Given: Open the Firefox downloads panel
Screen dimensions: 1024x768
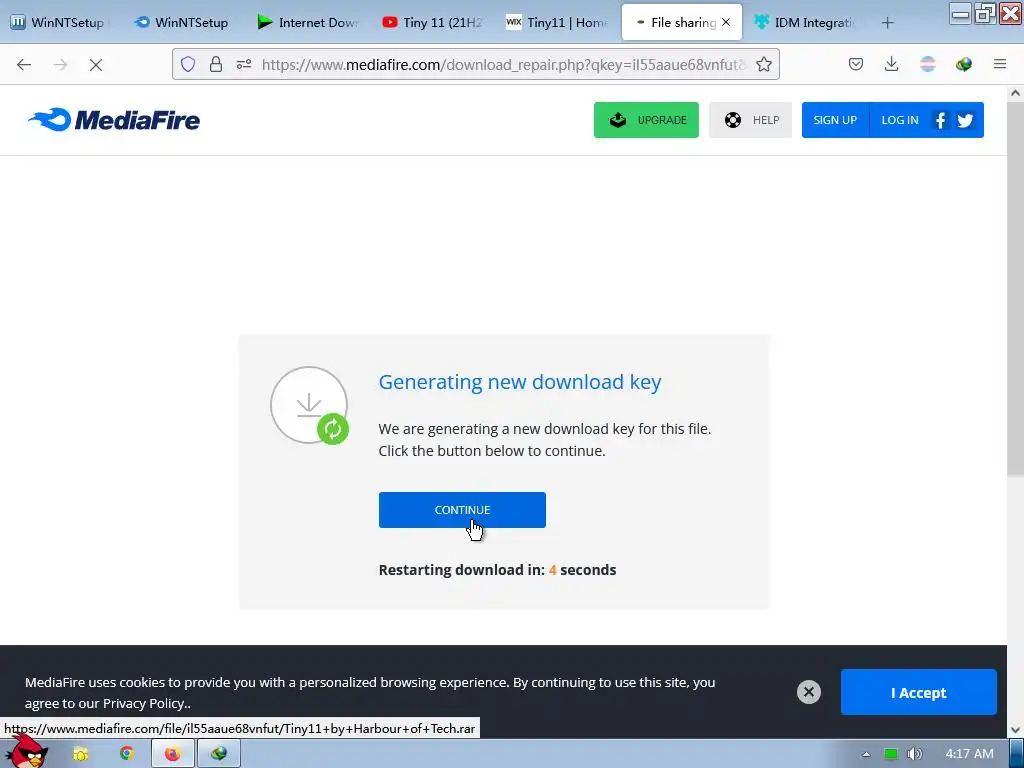Looking at the screenshot, I should (891, 64).
